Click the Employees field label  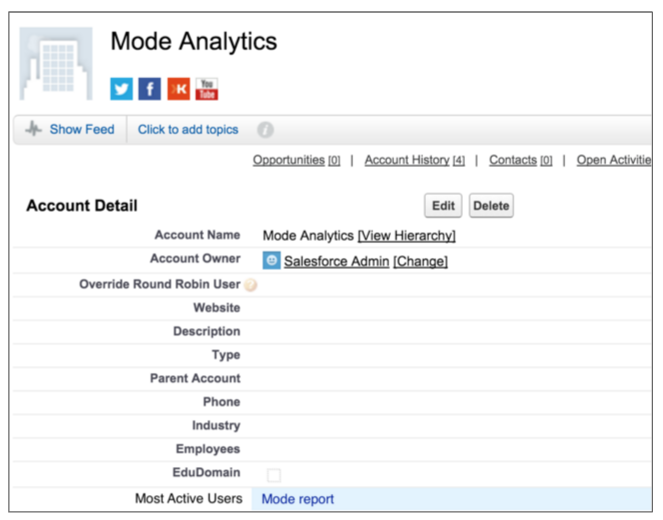pos(208,449)
